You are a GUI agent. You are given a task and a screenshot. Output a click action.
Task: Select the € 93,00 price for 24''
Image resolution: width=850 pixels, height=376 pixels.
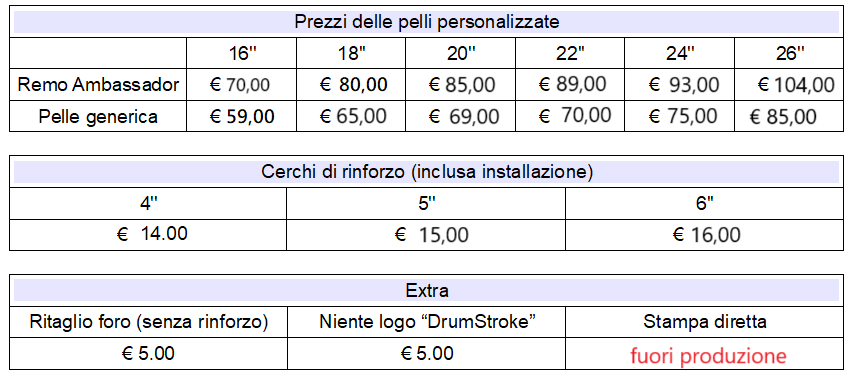click(684, 85)
